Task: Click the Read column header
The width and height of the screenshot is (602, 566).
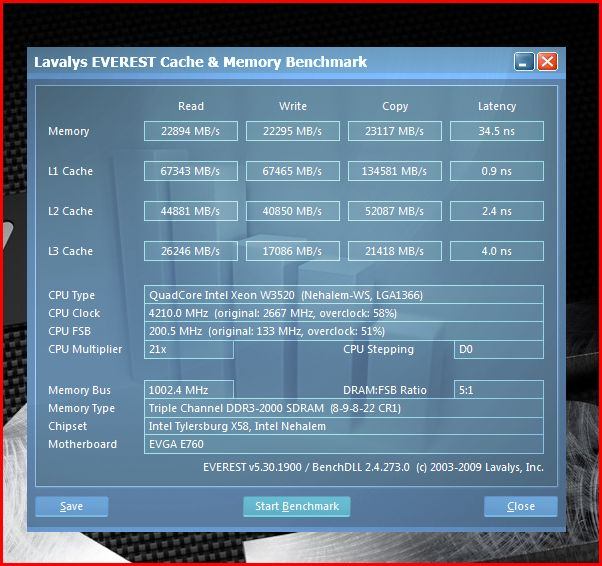Action: click(x=191, y=106)
